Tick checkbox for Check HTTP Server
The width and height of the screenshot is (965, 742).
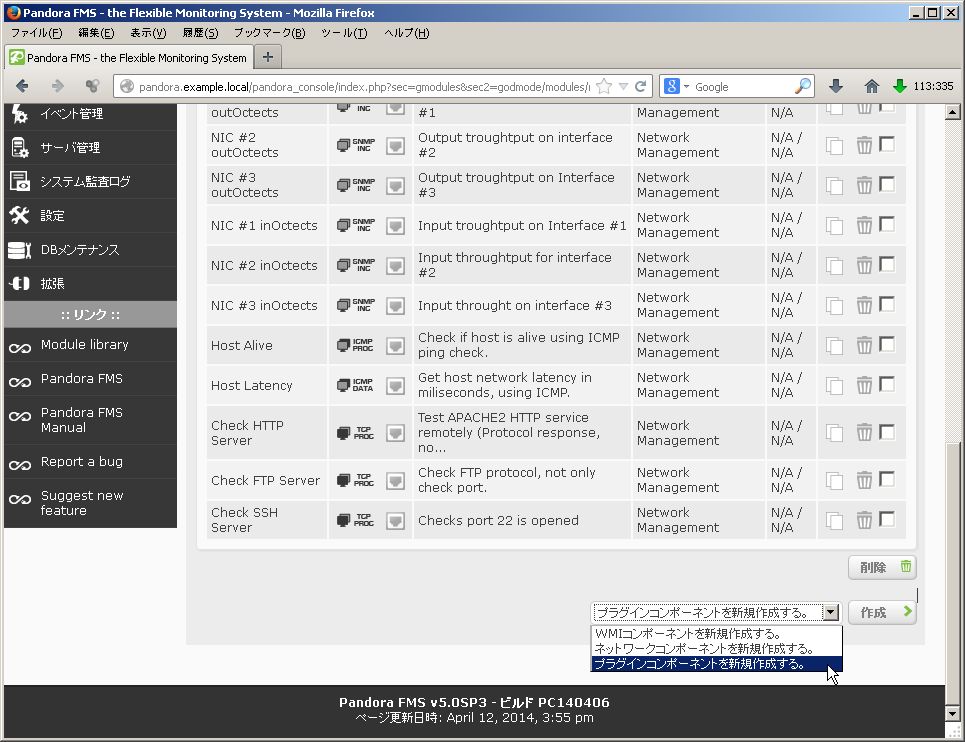coord(887,432)
